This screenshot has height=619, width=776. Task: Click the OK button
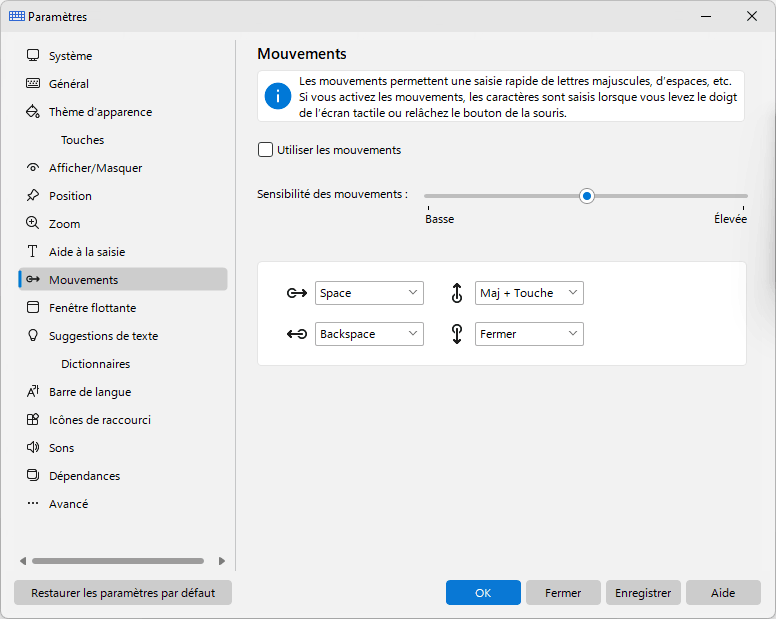coord(483,593)
